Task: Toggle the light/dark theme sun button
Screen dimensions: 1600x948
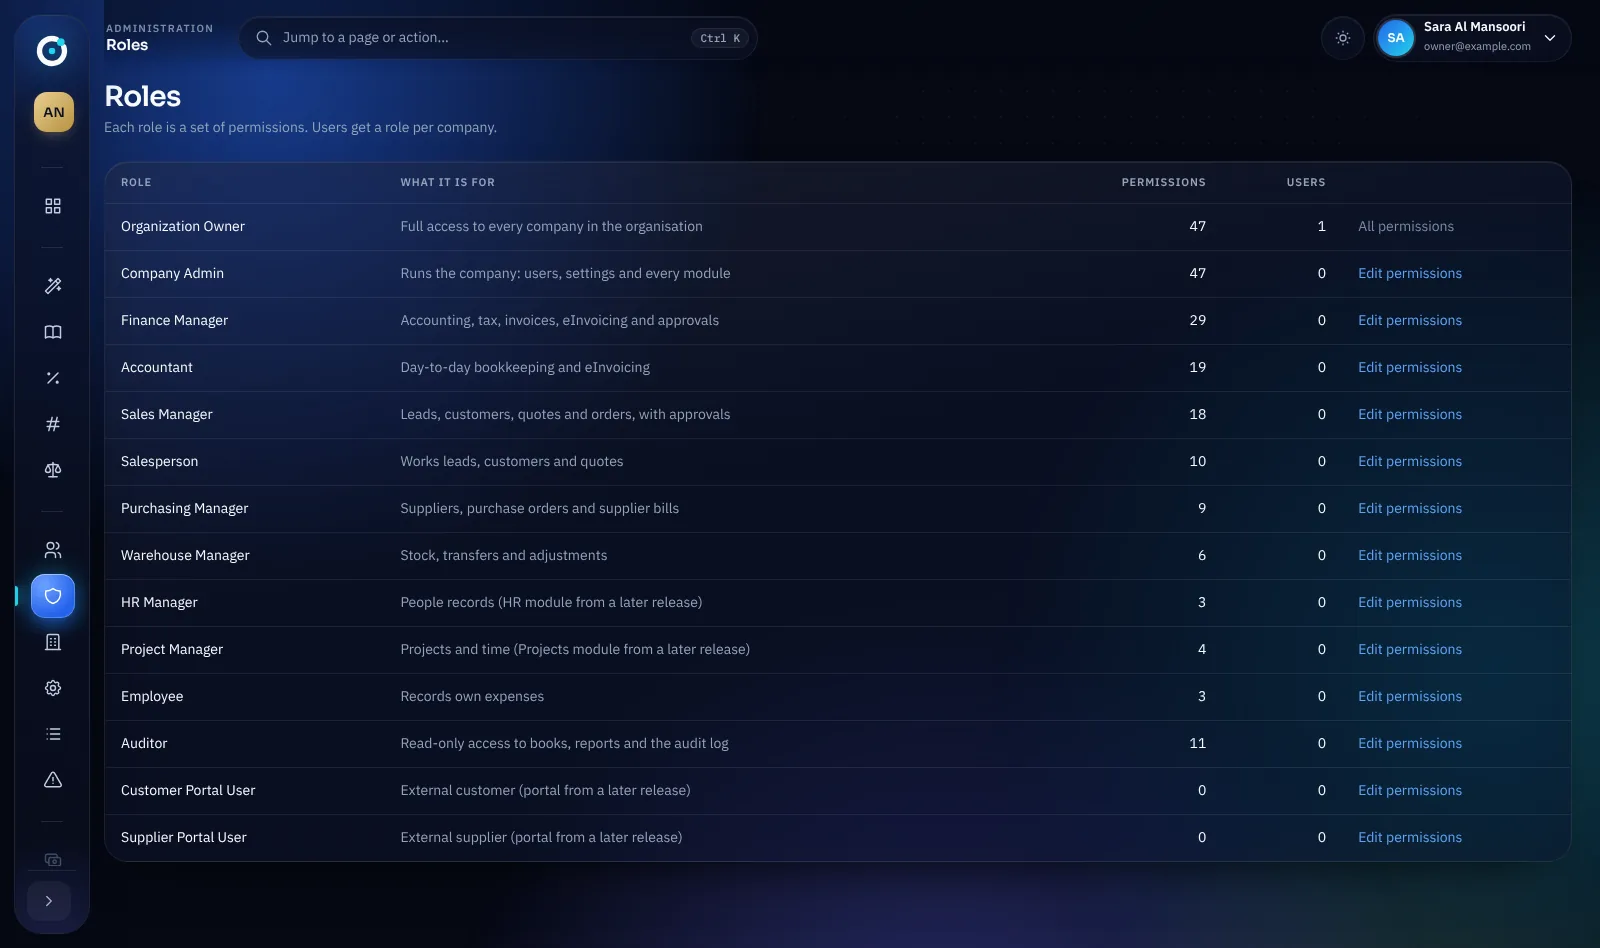Action: pos(1343,38)
